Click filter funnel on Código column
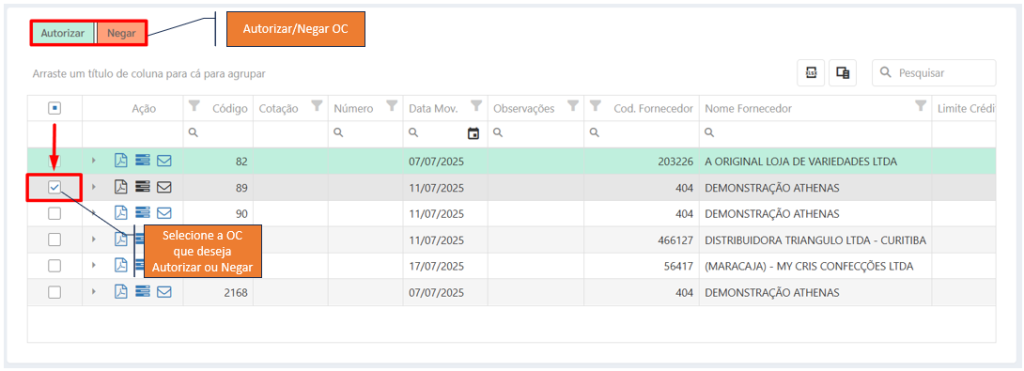 195,105
